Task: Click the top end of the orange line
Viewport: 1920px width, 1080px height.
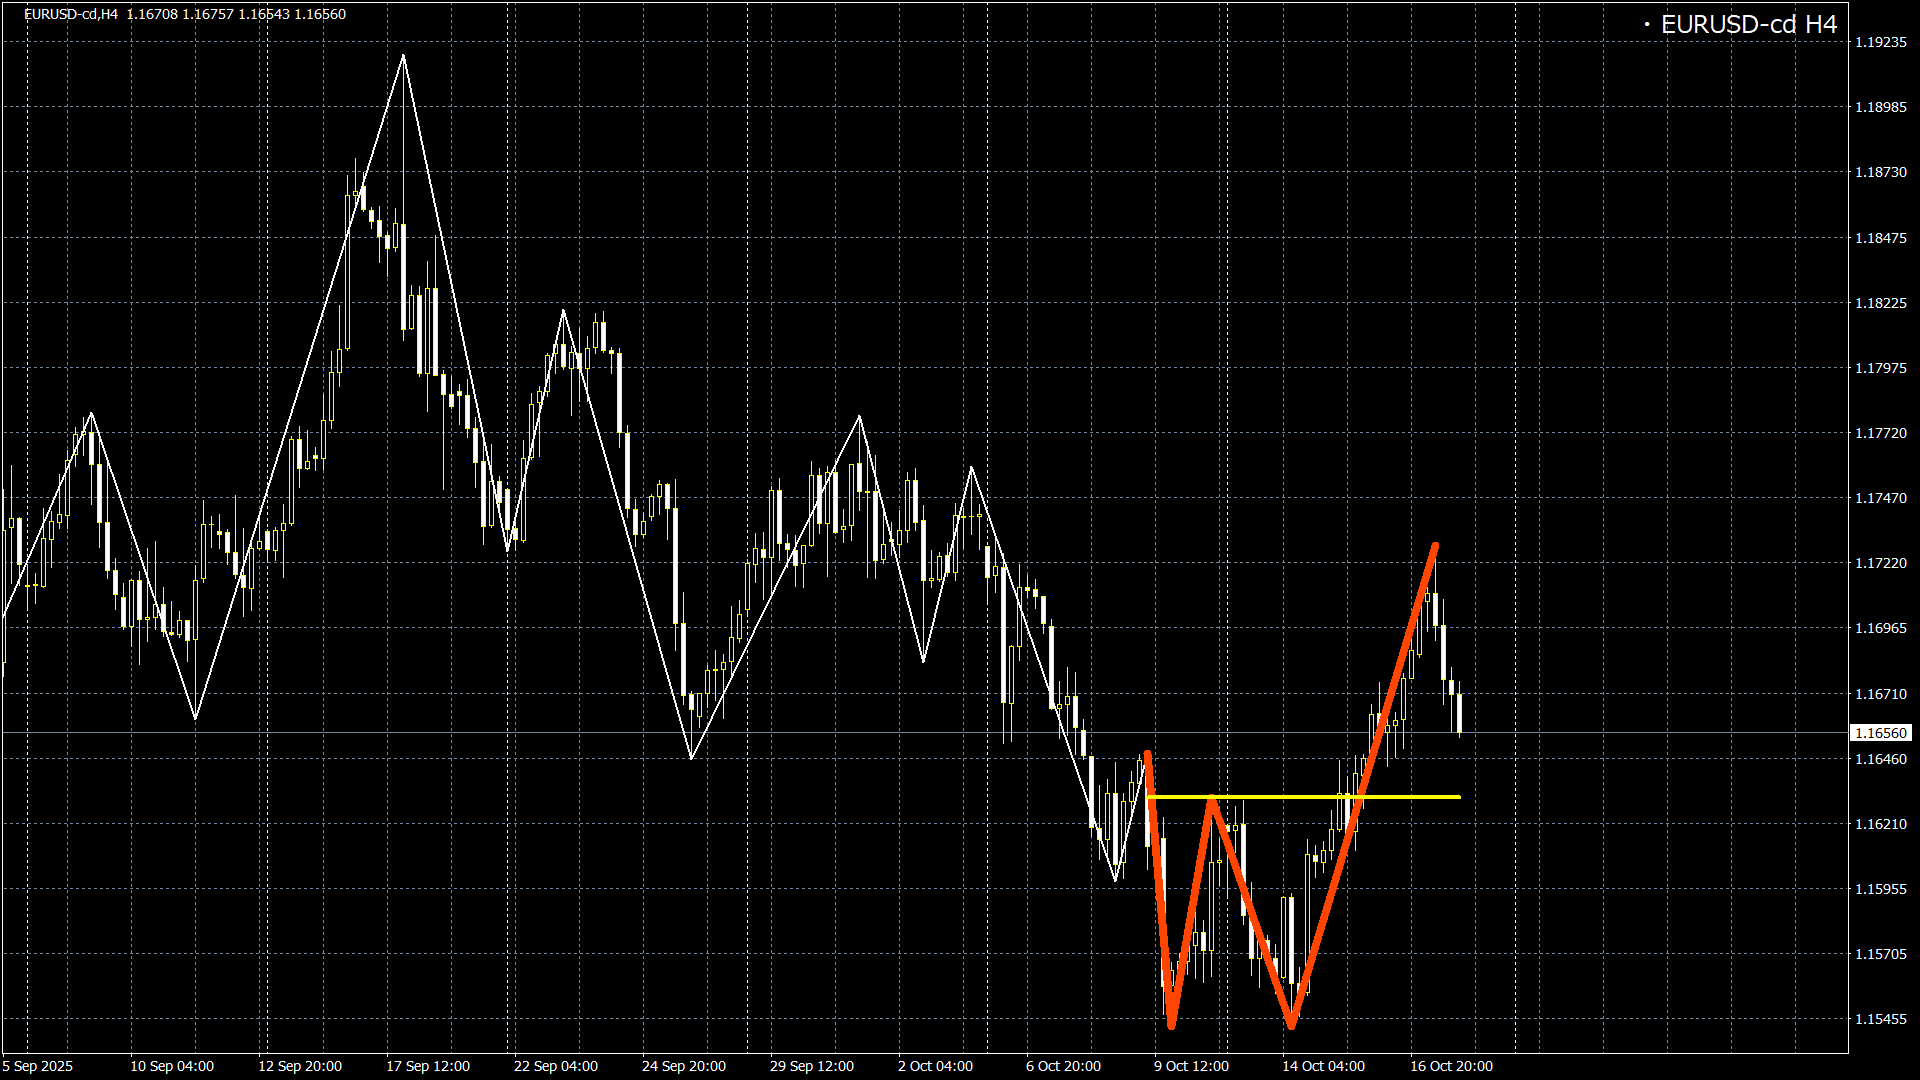Action: (1435, 546)
